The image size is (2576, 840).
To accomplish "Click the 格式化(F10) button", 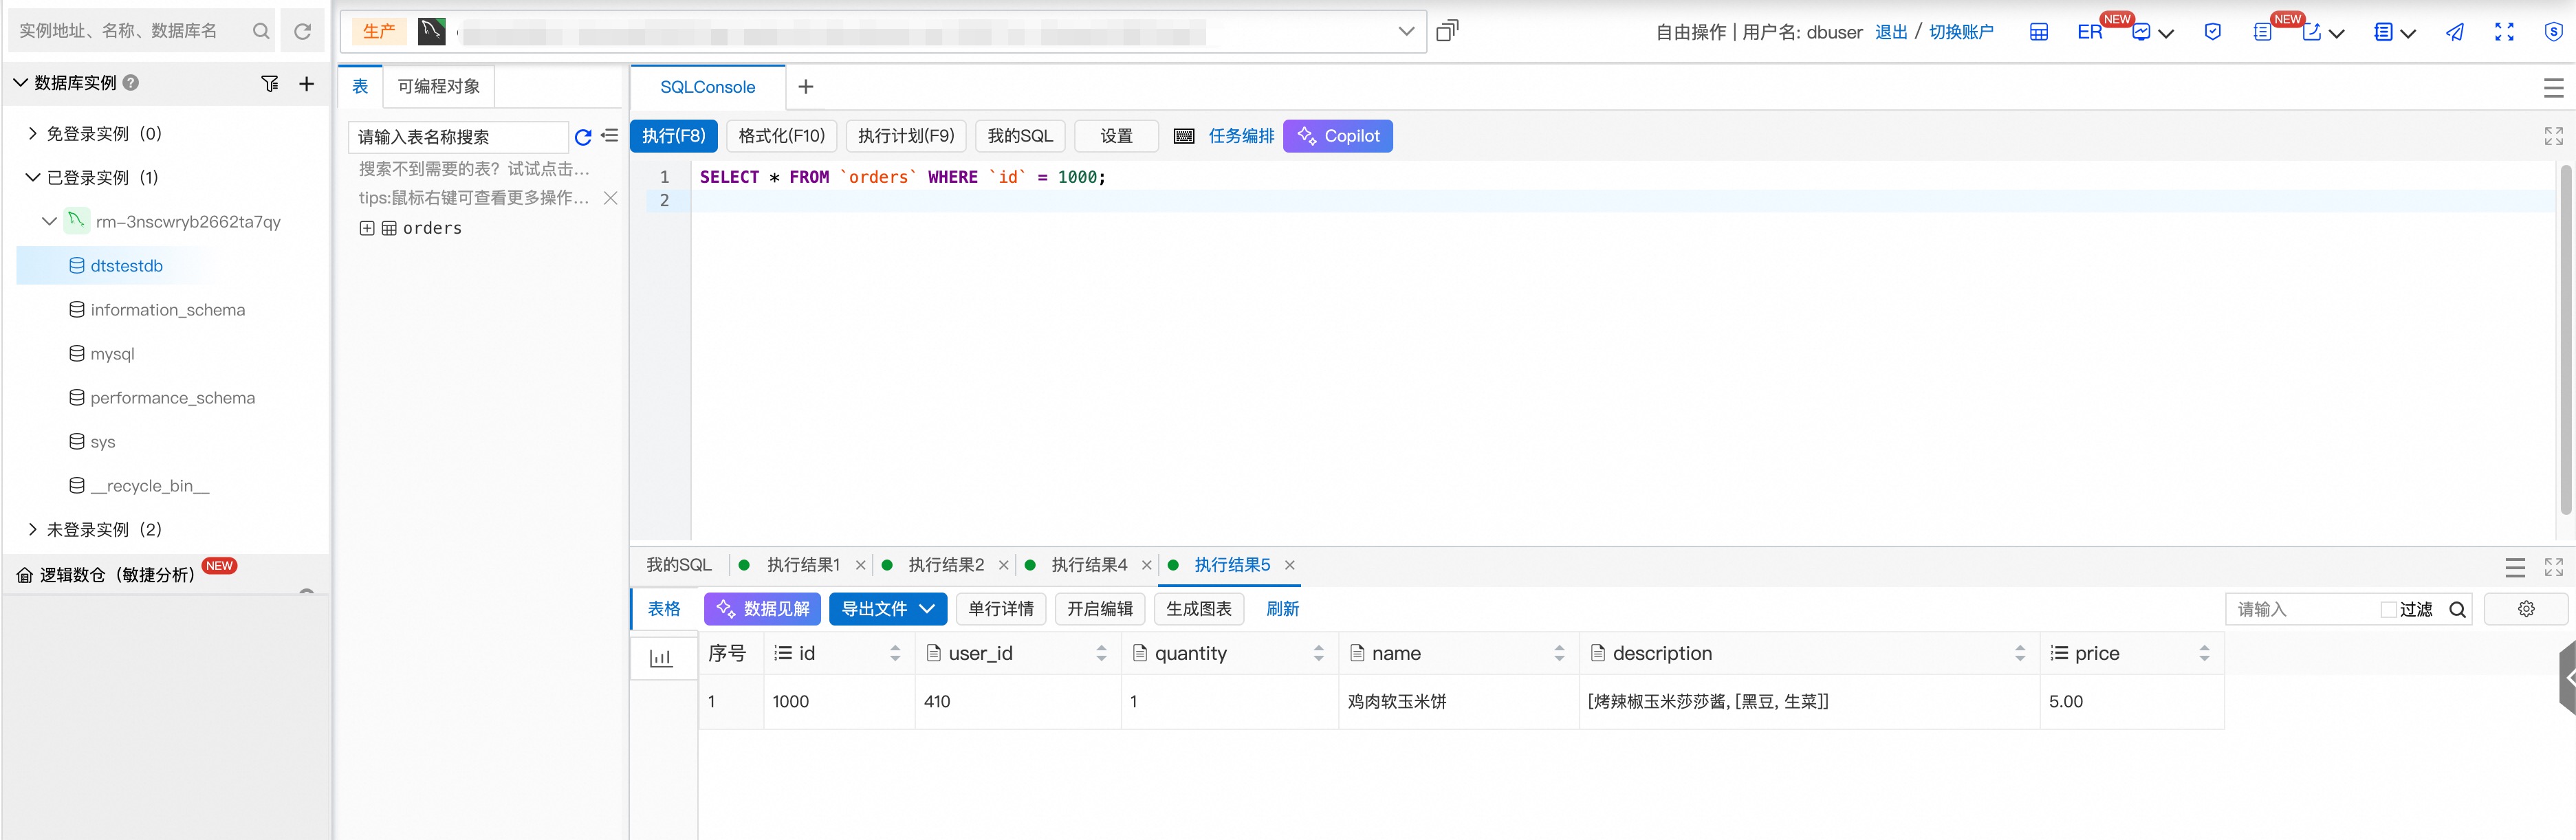I will point(781,136).
